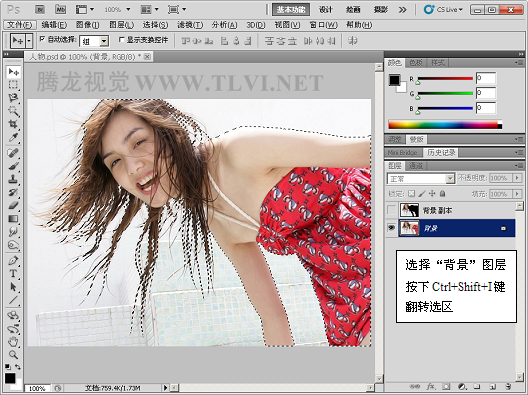Click the foreground color swatch in Color panel
528x395 pixels.
(394, 80)
